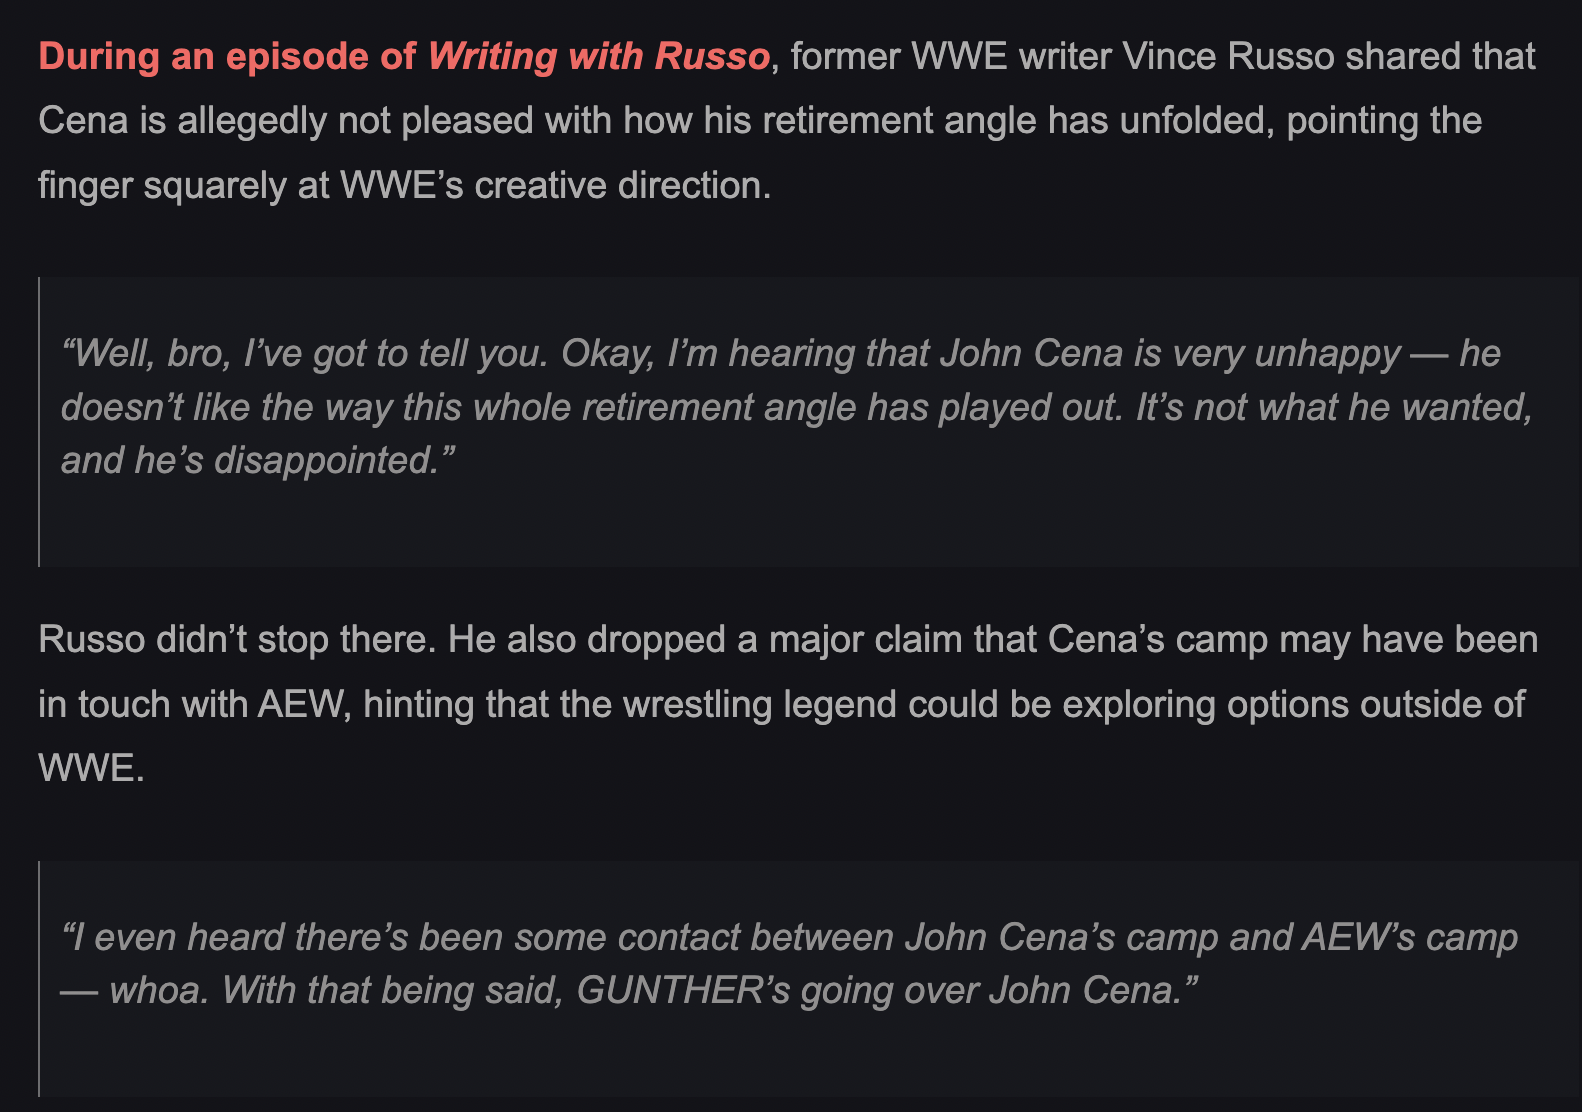The image size is (1582, 1112).
Task: Click the phrase 'and he's disappointed.'
Action: pos(258,461)
